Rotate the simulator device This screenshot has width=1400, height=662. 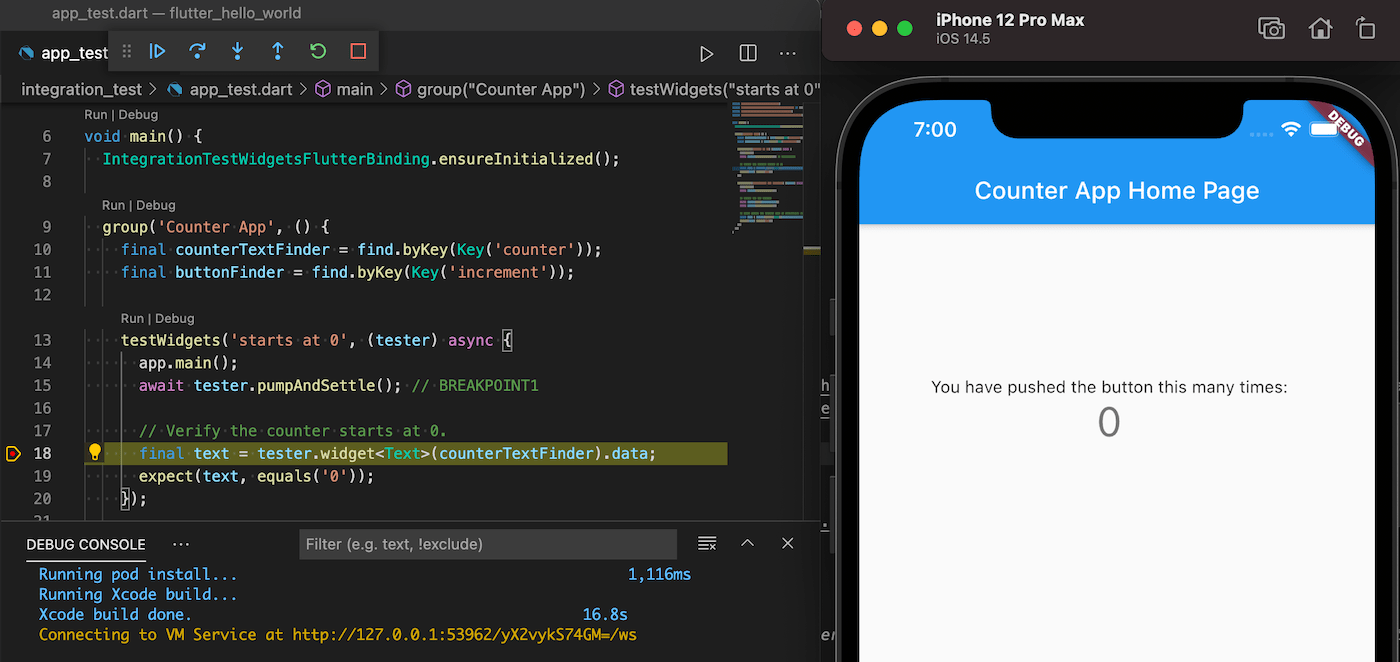[1365, 29]
